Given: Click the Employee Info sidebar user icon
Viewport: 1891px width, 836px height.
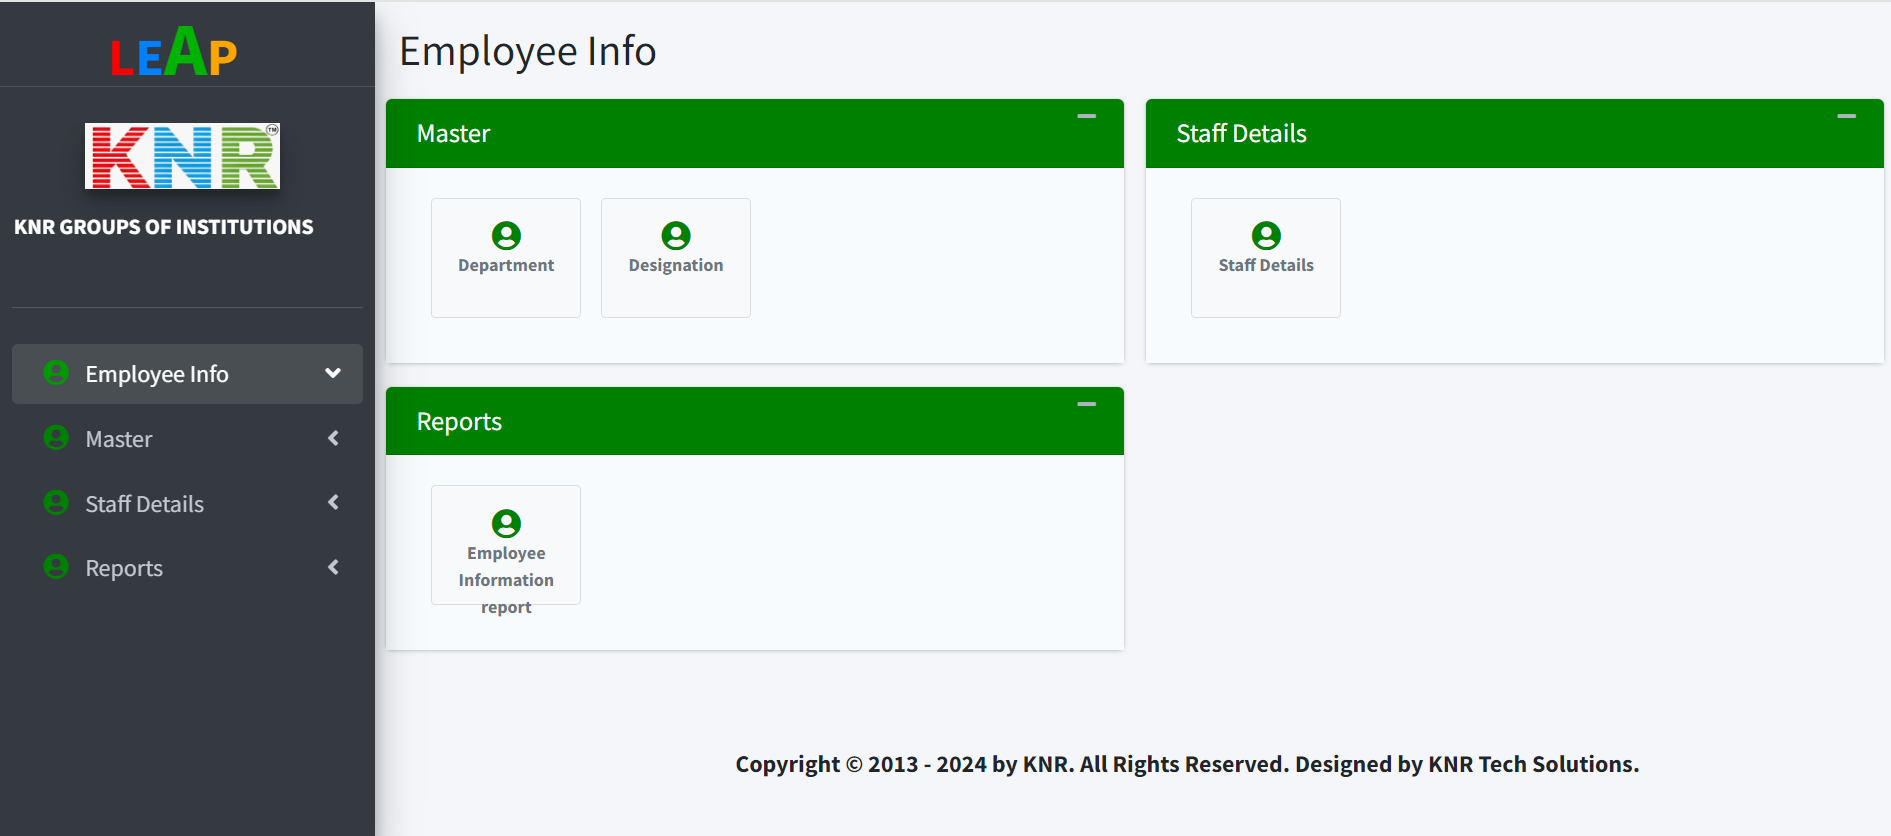Looking at the screenshot, I should (x=56, y=373).
